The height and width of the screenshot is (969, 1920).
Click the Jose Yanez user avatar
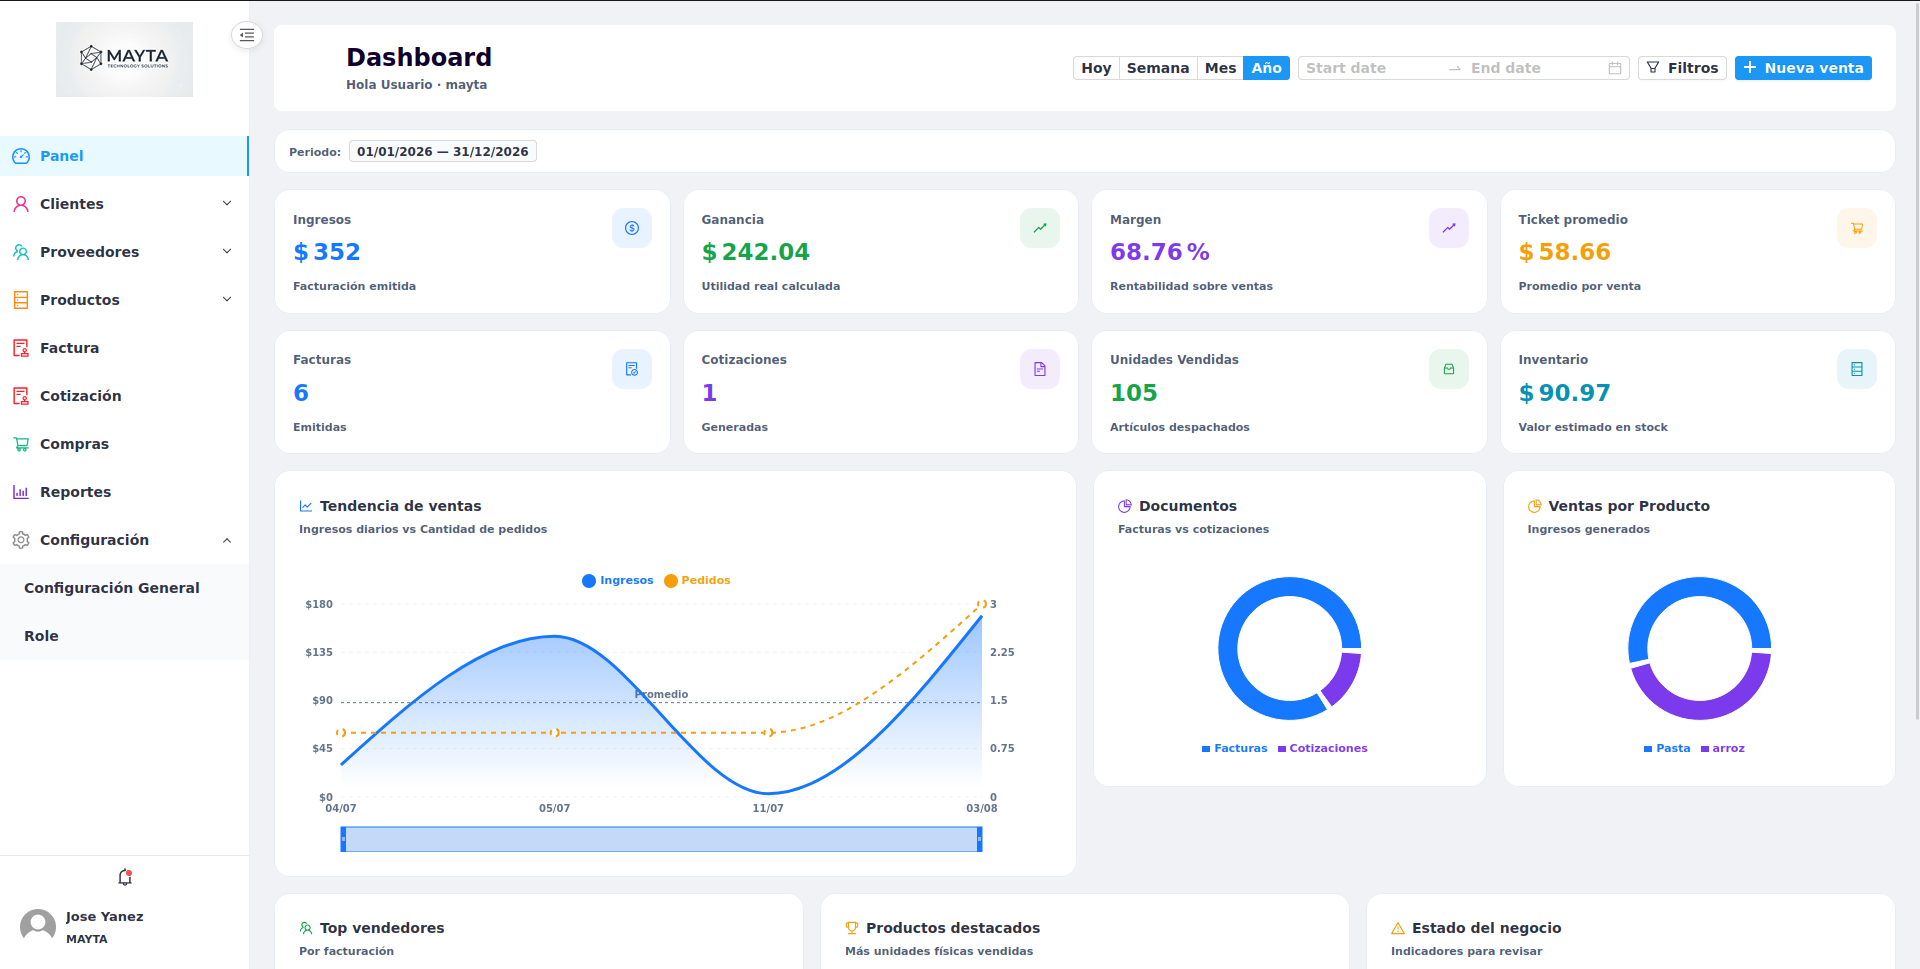(x=38, y=926)
